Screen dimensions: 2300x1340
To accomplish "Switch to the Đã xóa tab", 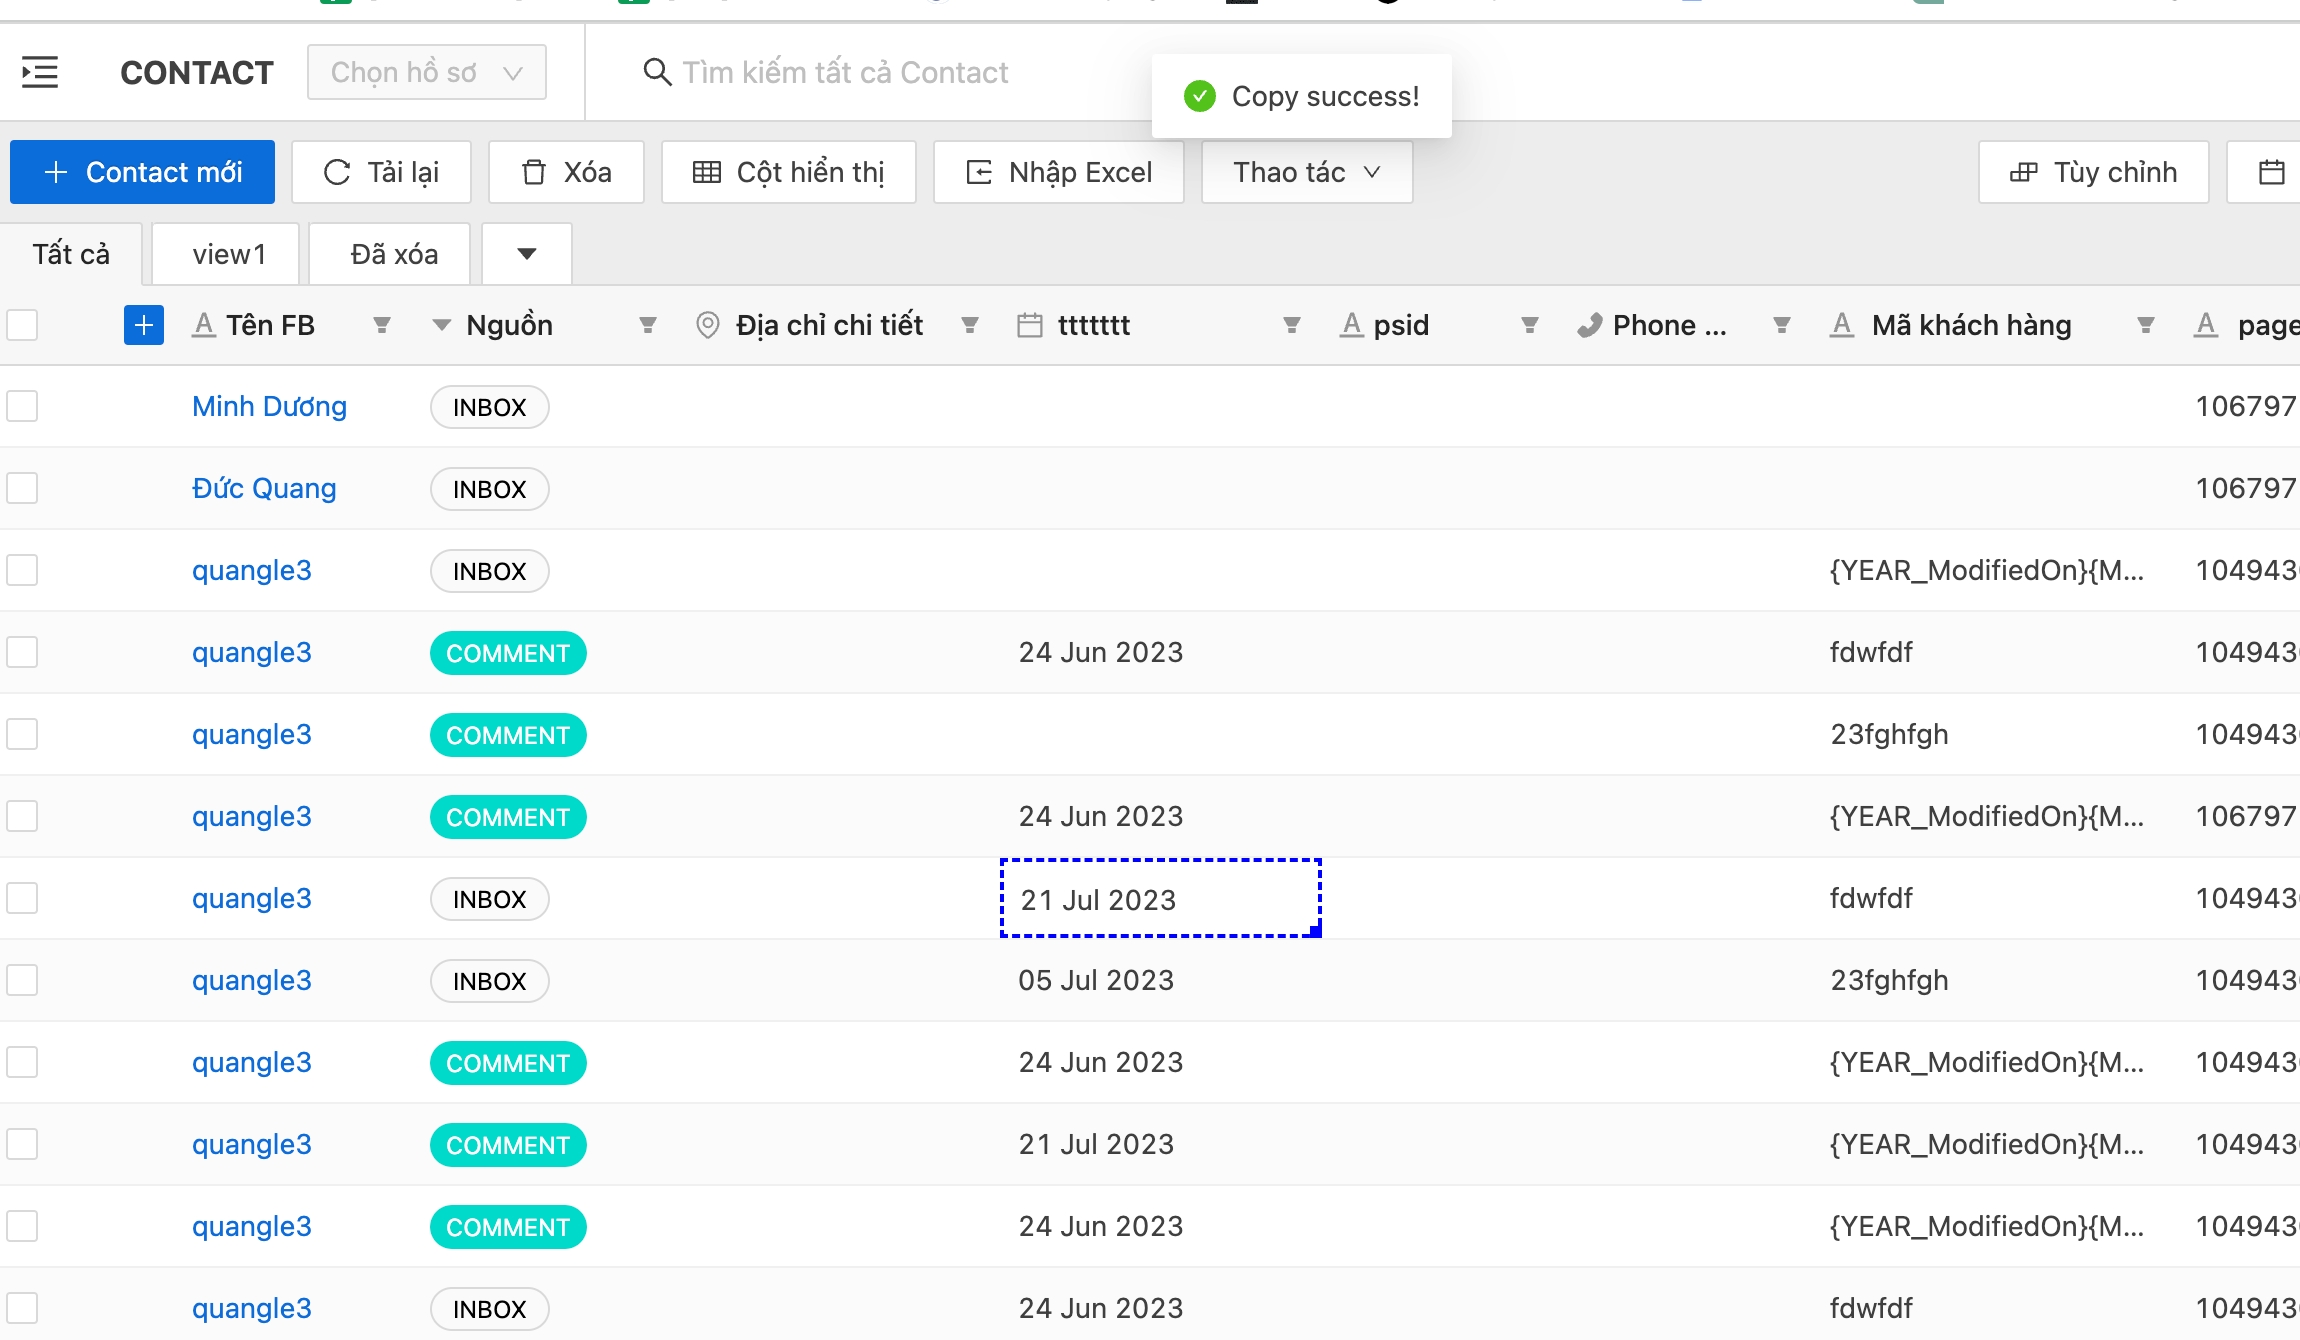I will click(394, 254).
